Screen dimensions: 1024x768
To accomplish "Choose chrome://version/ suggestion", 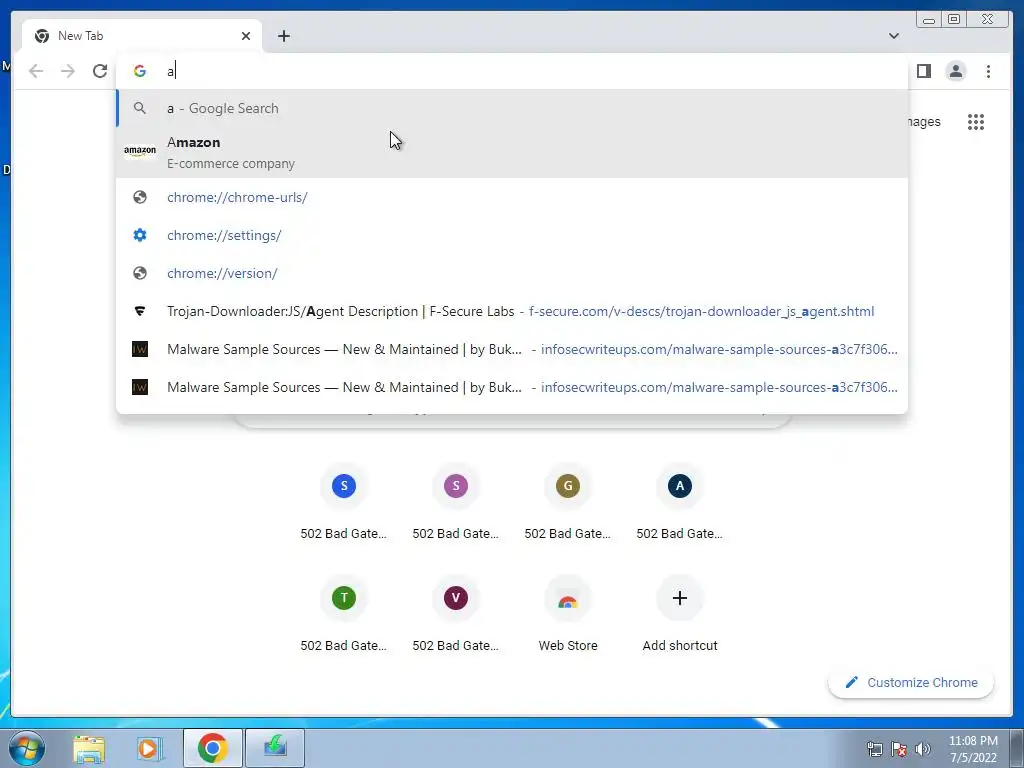I will point(512,273).
